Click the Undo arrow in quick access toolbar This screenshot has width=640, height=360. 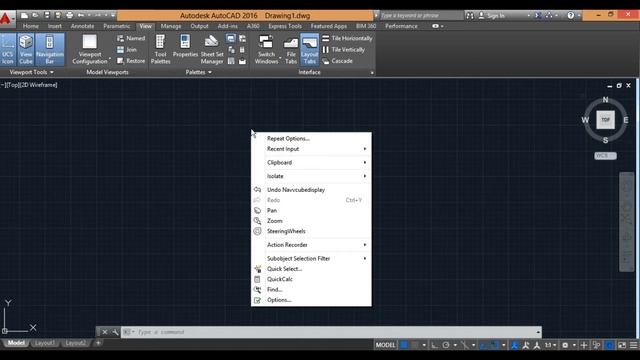[x=81, y=16]
